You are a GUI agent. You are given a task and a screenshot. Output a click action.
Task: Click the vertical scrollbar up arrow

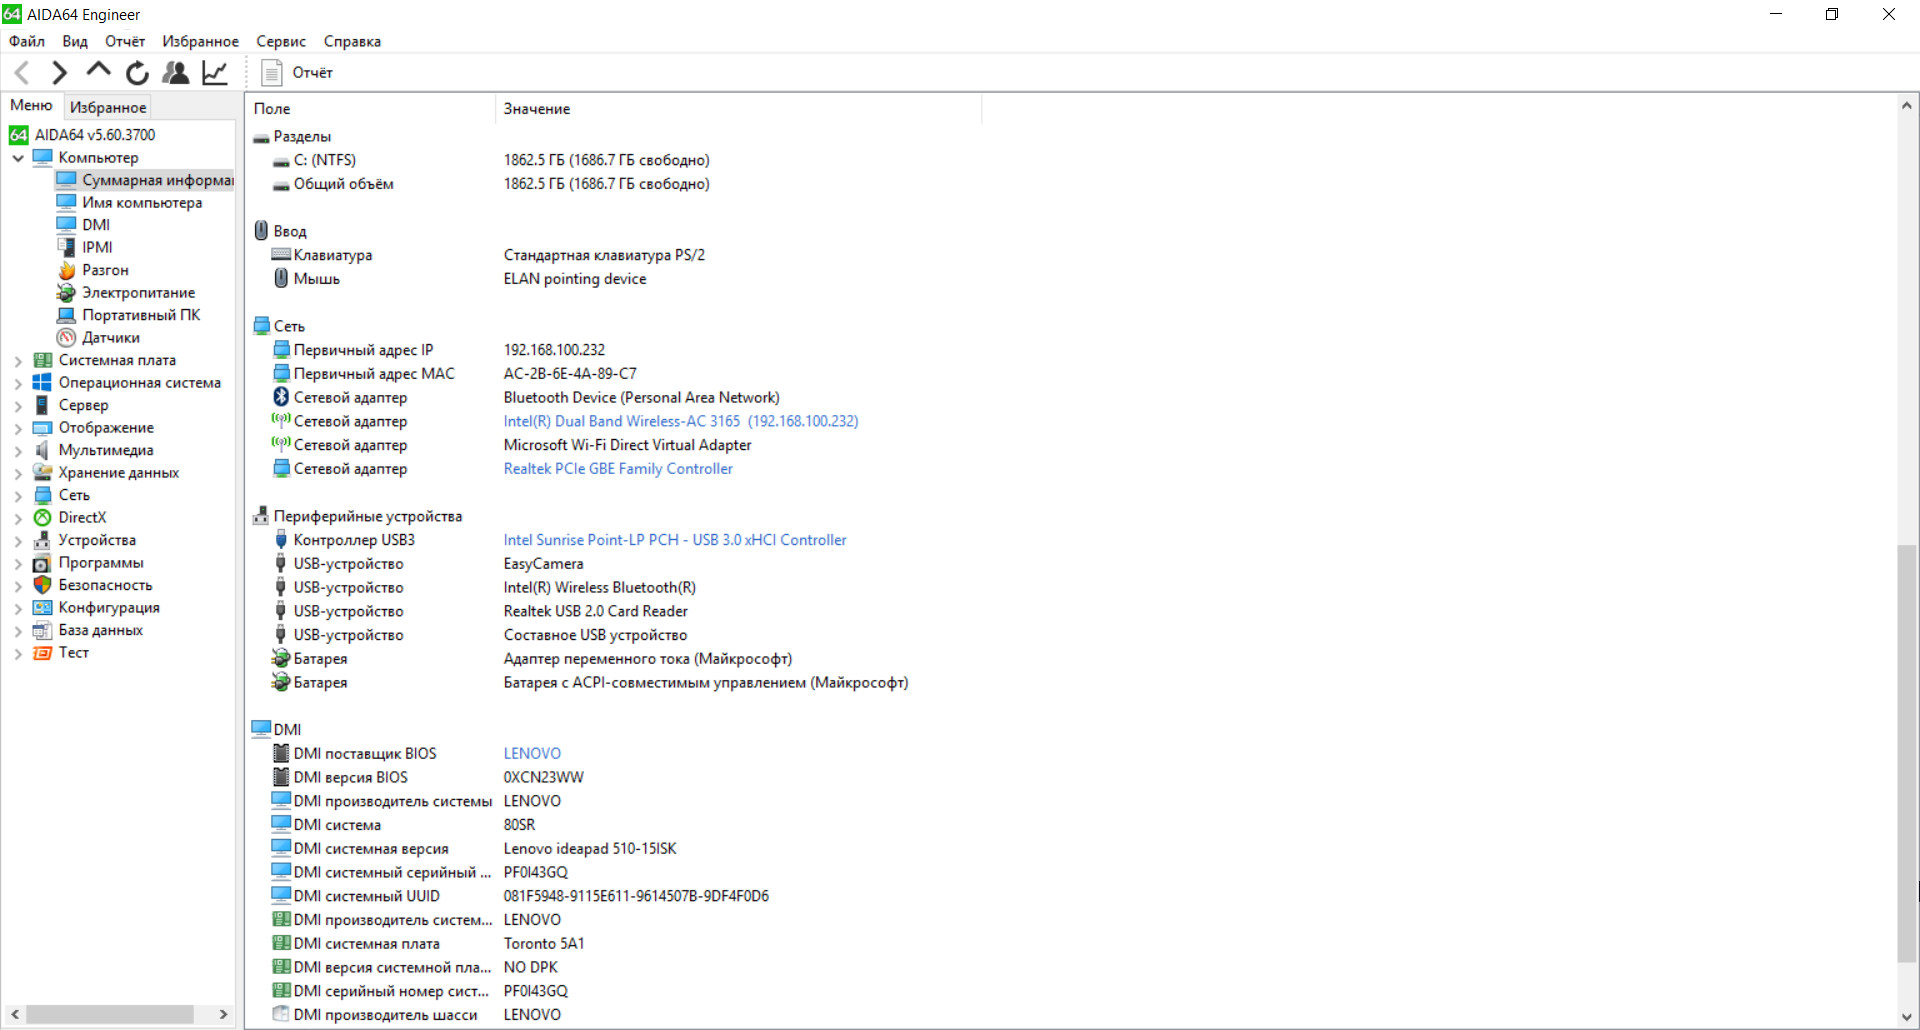pos(1907,105)
